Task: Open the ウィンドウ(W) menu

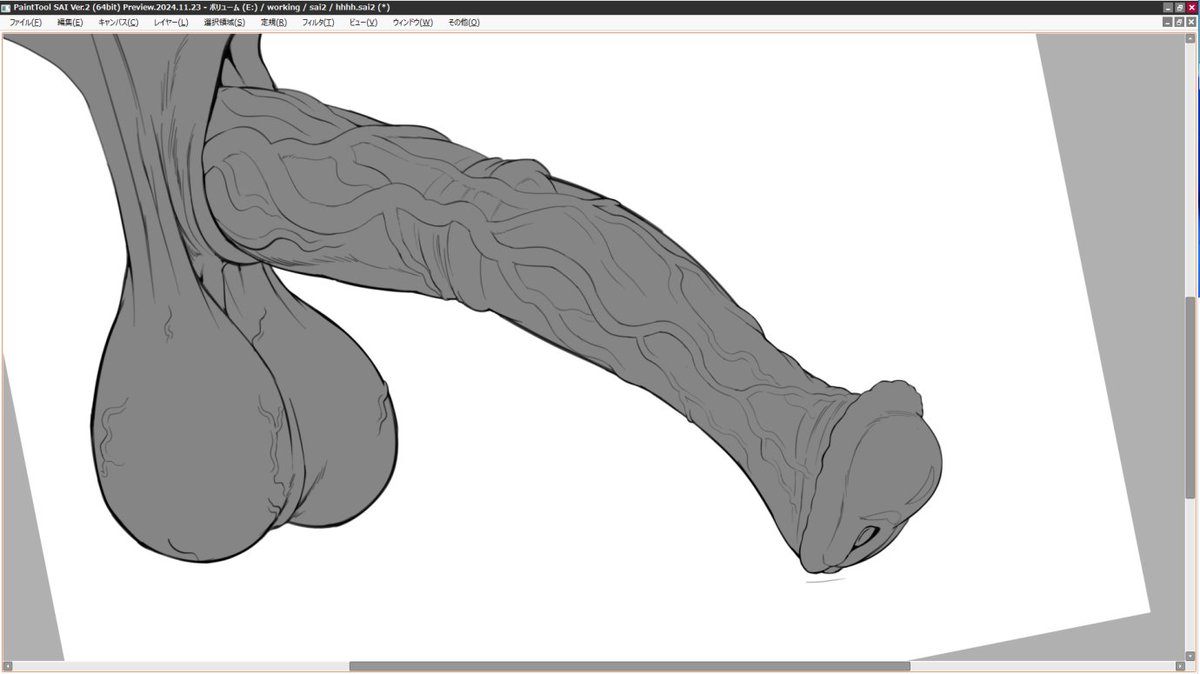Action: coord(413,22)
